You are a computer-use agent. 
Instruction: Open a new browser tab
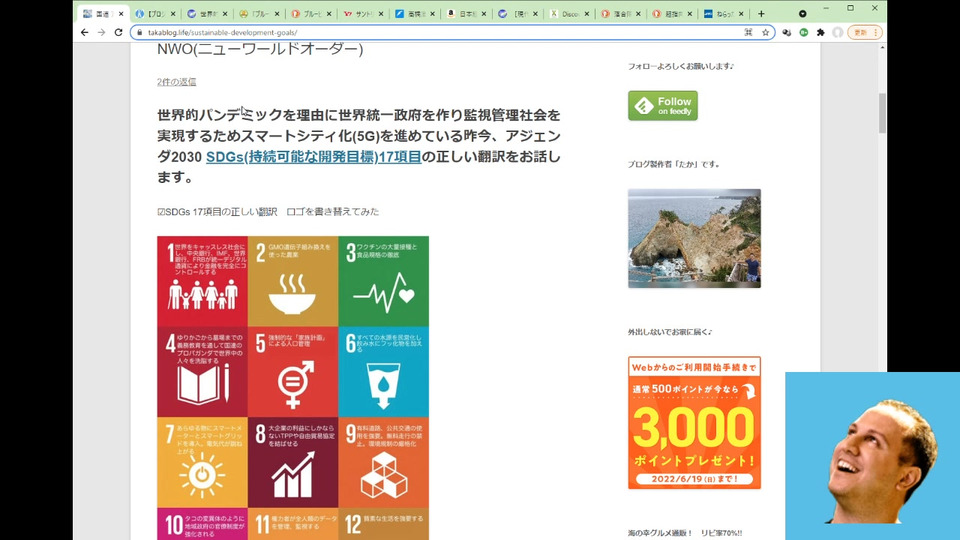click(761, 14)
